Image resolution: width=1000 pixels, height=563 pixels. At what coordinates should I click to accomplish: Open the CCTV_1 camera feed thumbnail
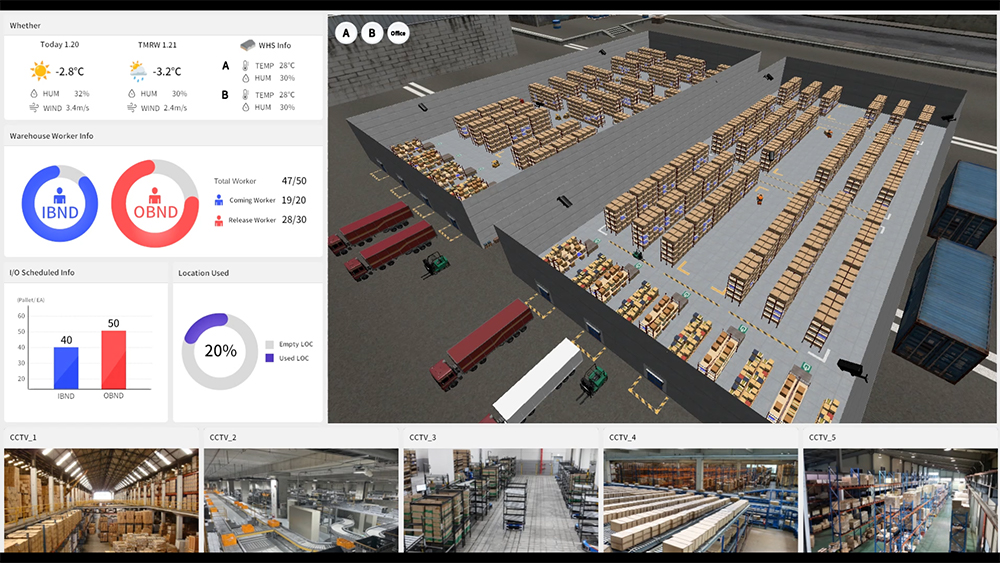100,500
